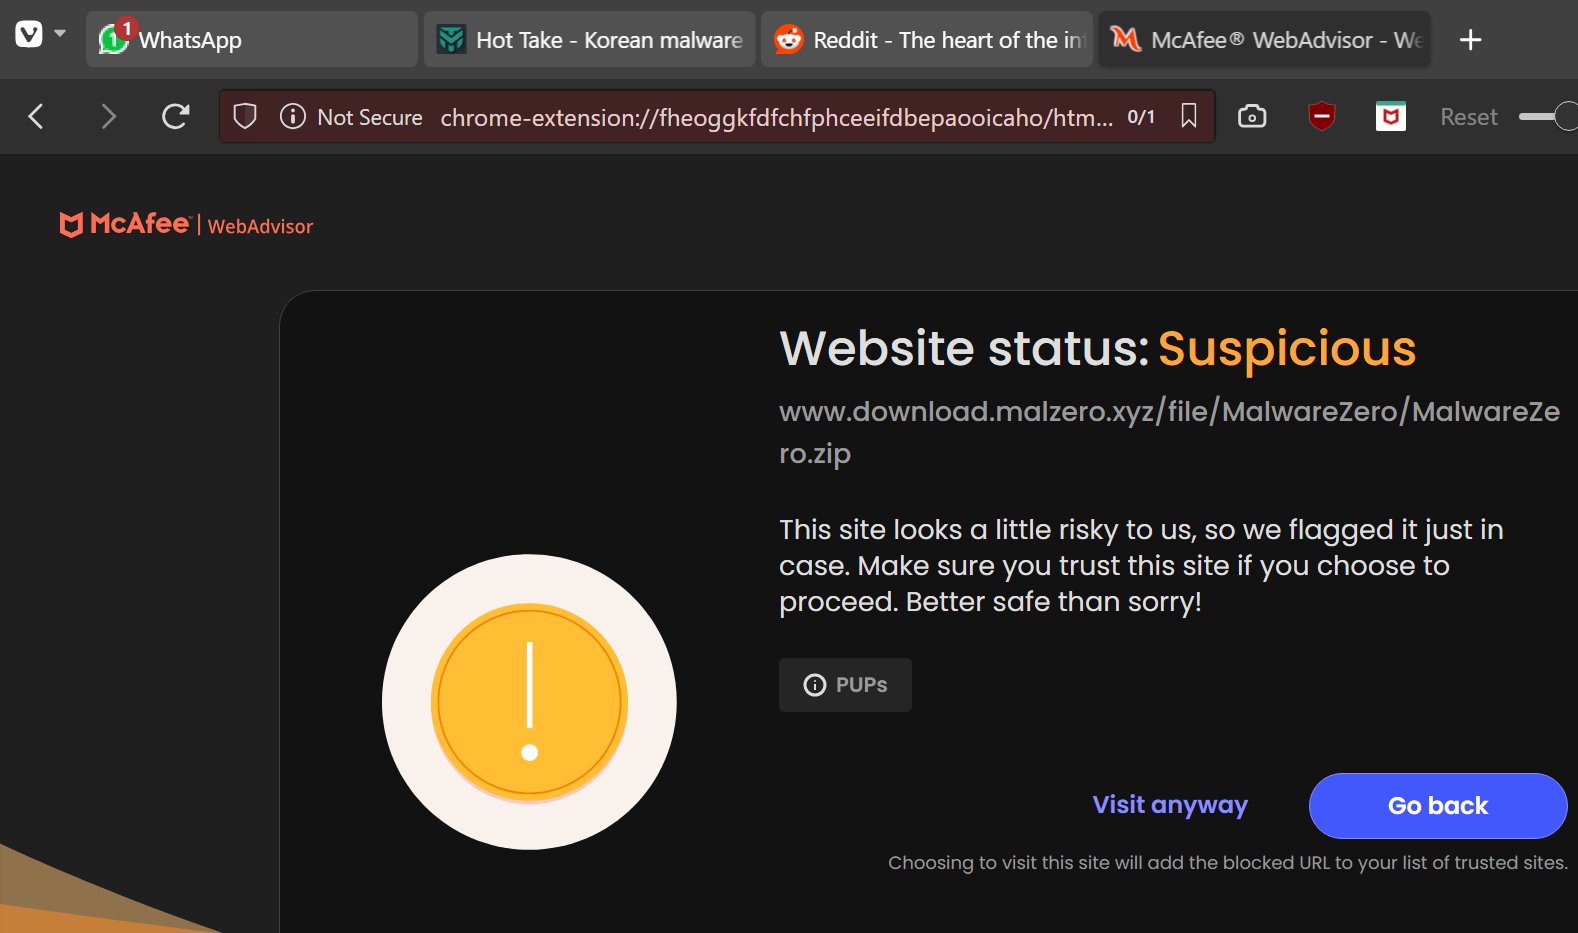Switch to the Hot Take Korean malware tab

(589, 40)
